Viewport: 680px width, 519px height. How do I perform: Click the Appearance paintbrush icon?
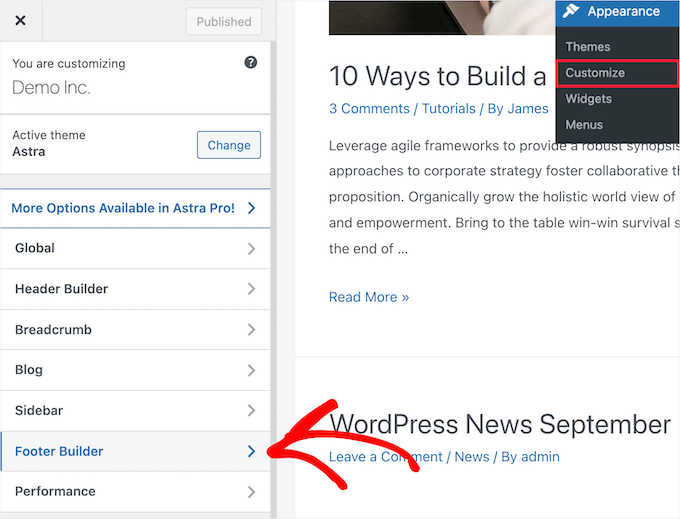[x=570, y=12]
